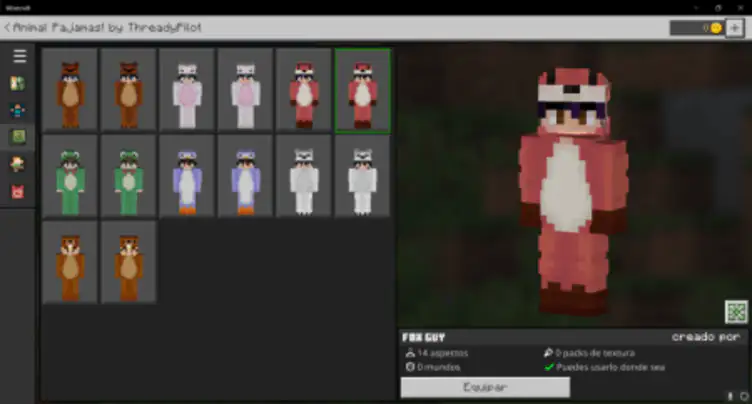
Task: Click the 'Puedes usarlo donde sea' line
Action: 605,368
